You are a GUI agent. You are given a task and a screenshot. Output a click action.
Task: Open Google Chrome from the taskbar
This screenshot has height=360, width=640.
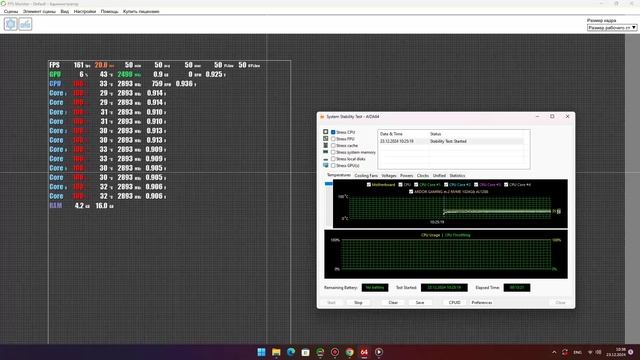[349, 352]
